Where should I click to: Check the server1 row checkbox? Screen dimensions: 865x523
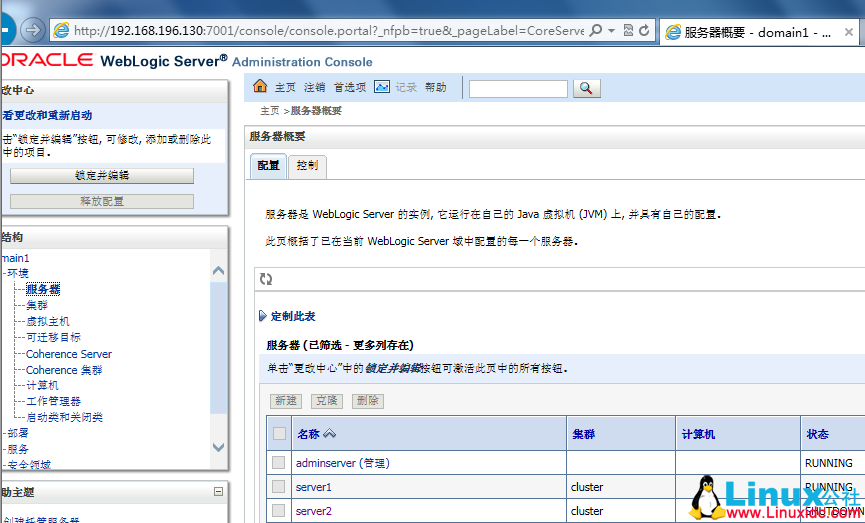click(279, 487)
